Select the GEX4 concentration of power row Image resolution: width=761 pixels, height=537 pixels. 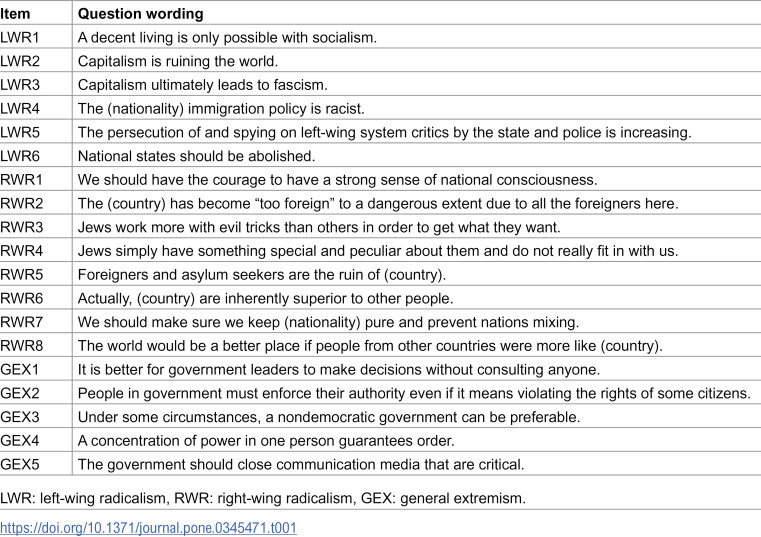(380, 440)
